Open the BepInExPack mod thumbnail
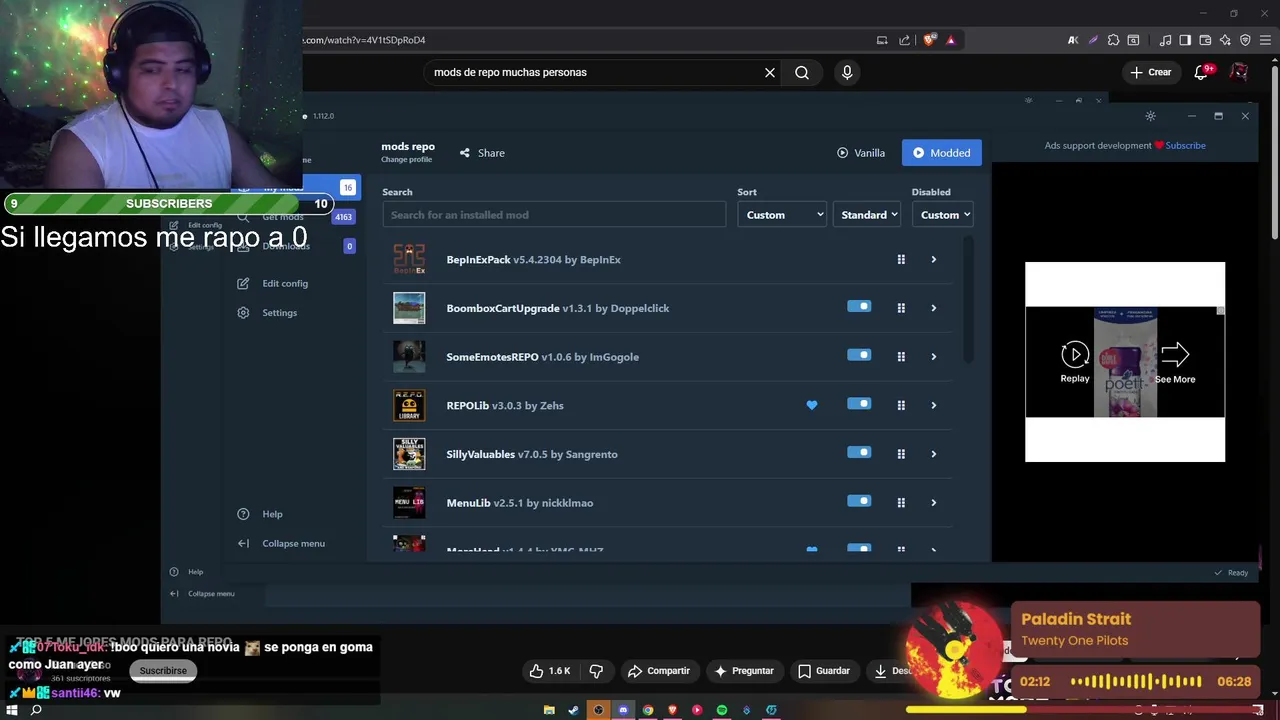Viewport: 1280px width, 720px height. tap(409, 260)
